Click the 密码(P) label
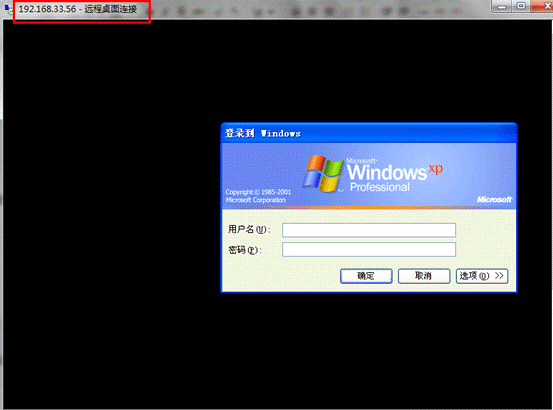Screen dimensions: 553x410 pyautogui.click(x=245, y=250)
